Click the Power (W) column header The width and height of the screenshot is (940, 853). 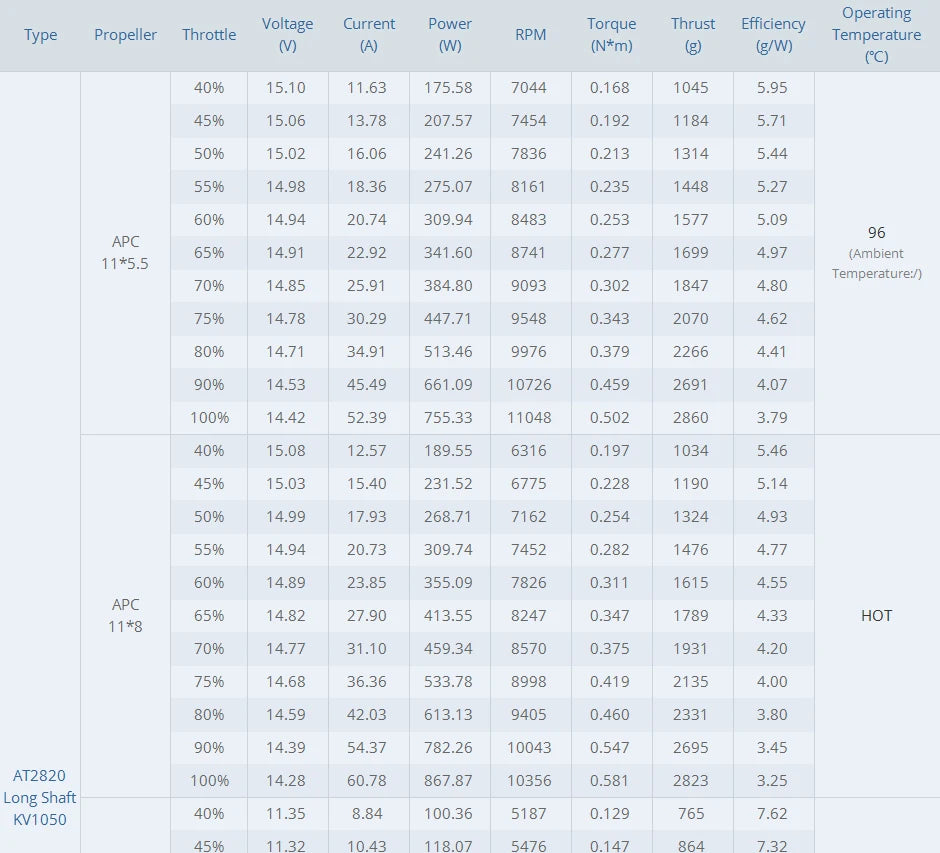(450, 35)
